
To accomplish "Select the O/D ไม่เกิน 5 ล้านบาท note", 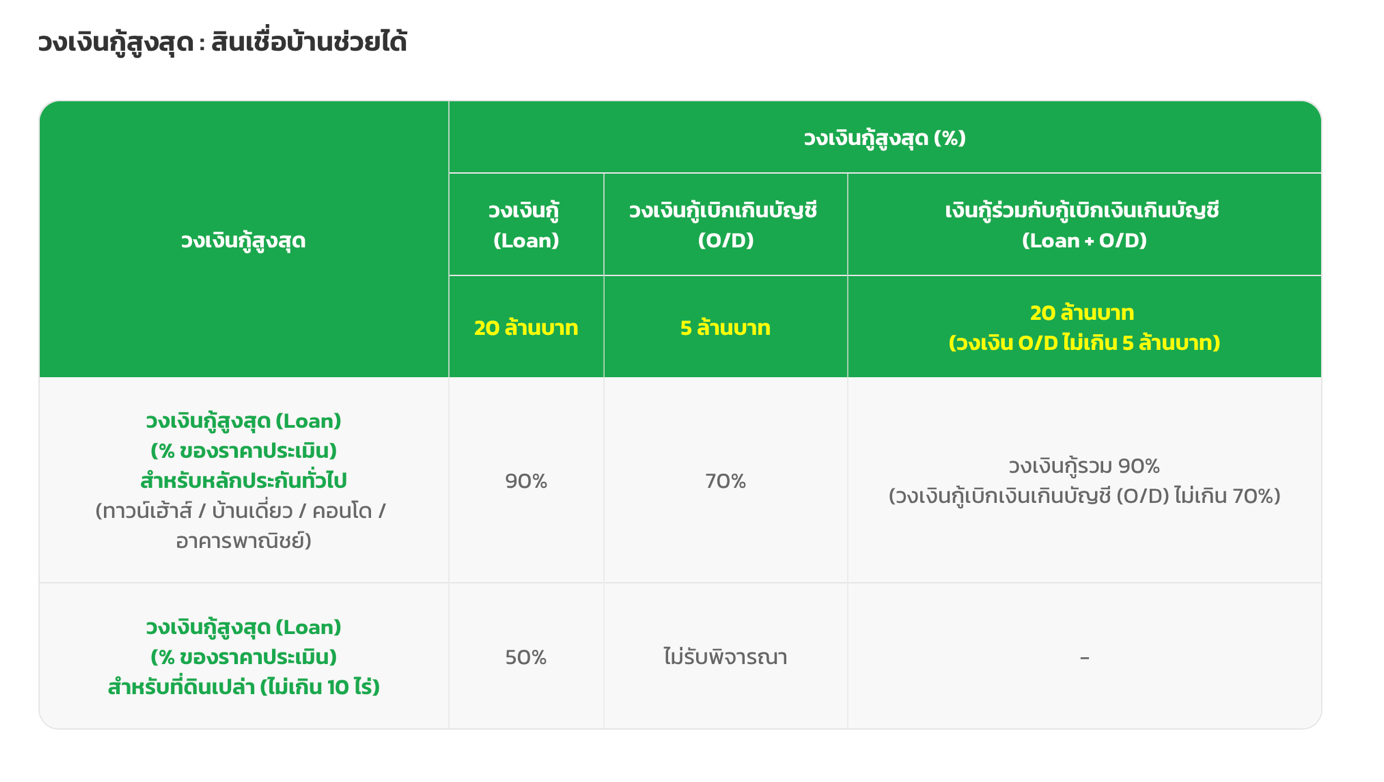I will (1084, 343).
